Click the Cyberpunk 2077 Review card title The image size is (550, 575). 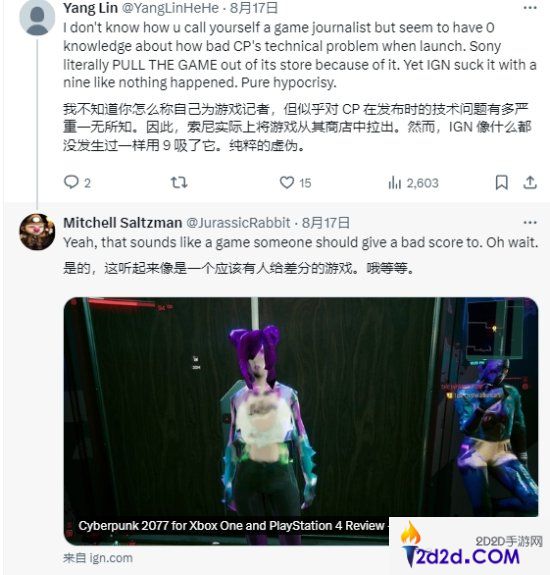click(232, 525)
